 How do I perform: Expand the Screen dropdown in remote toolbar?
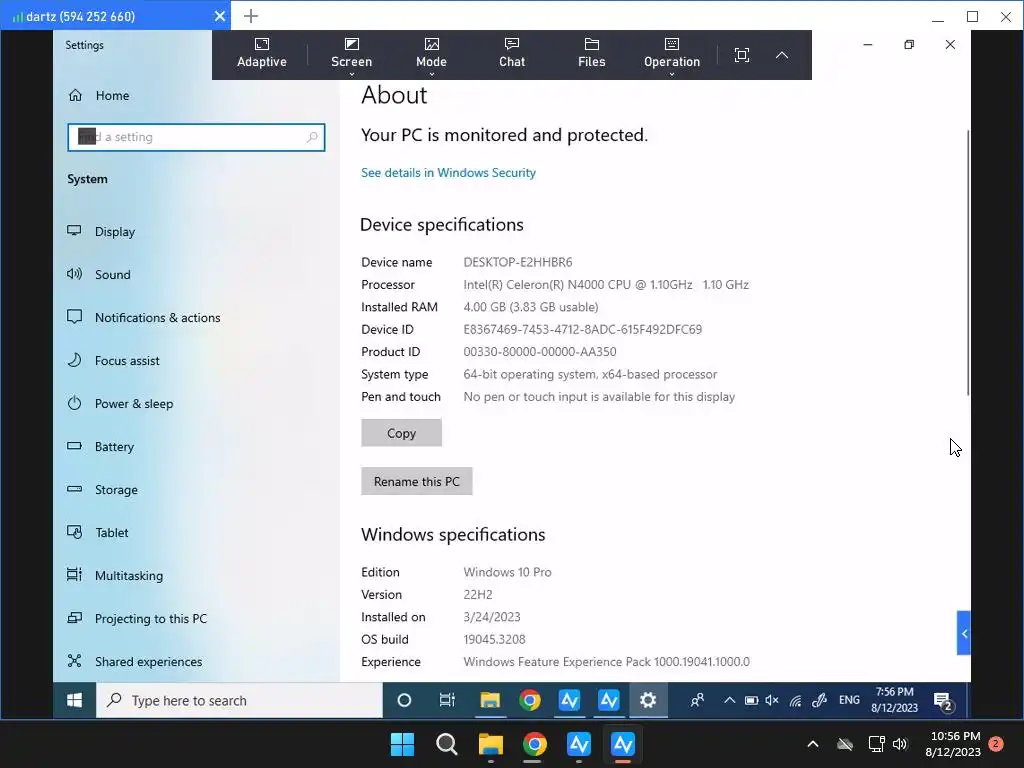pos(351,55)
